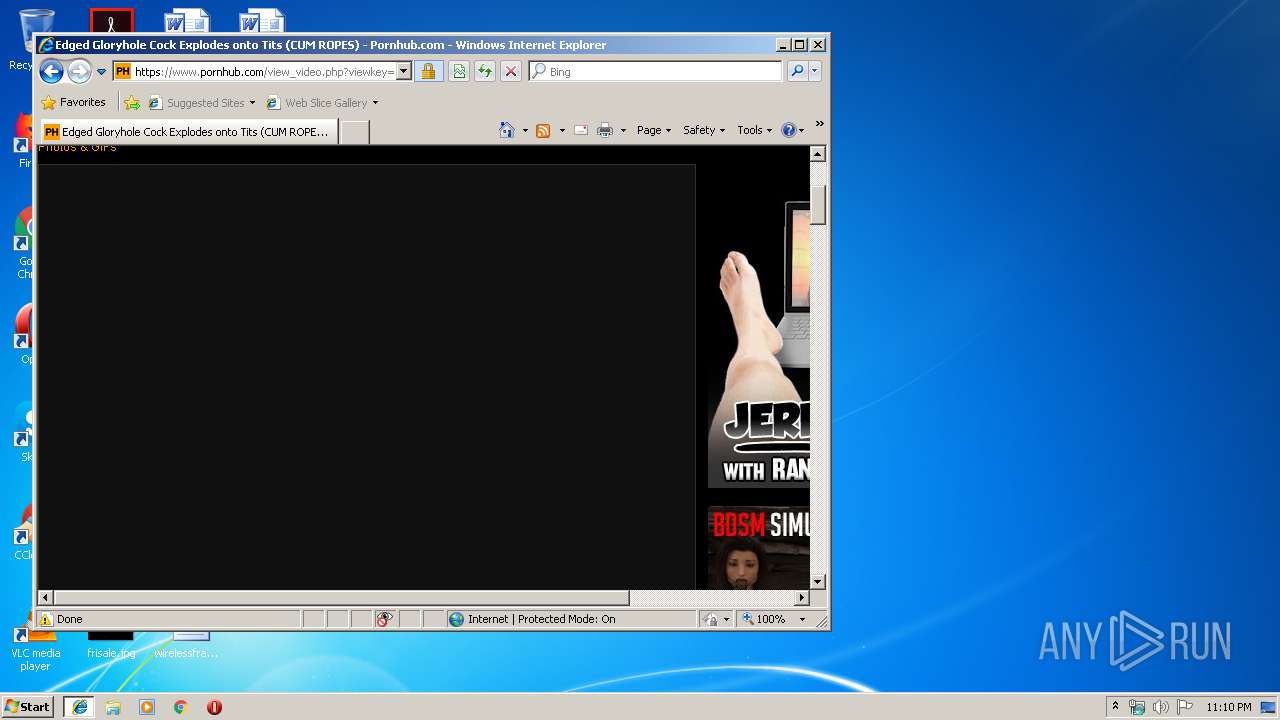1280x720 pixels.
Task: Click the Home page icon
Action: coord(507,130)
